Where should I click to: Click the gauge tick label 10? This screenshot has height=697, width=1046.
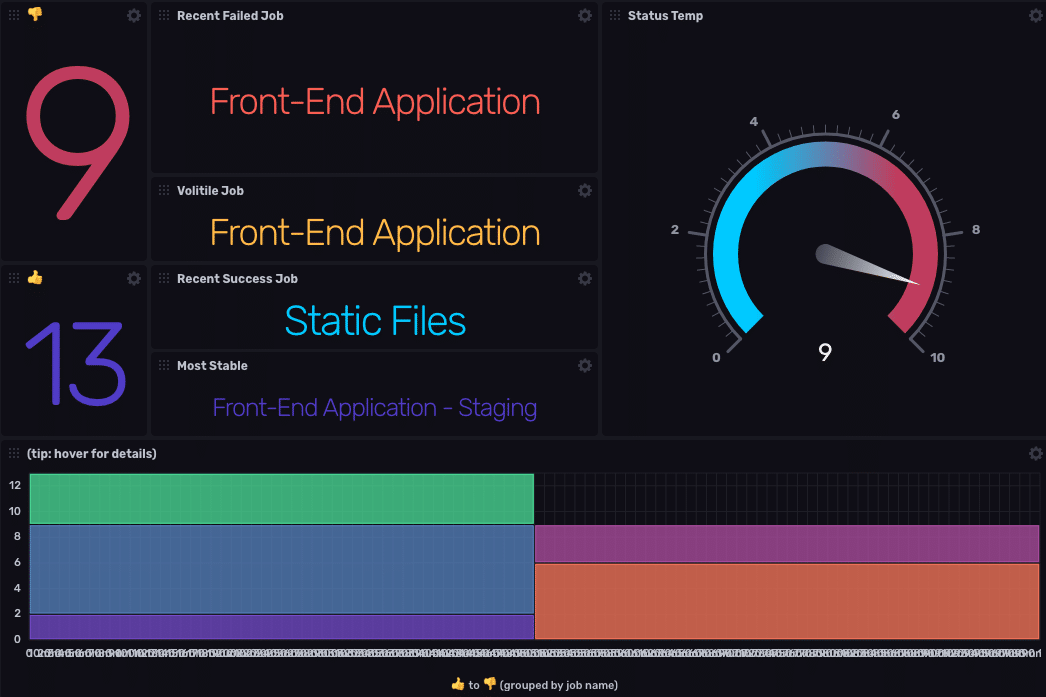937,358
